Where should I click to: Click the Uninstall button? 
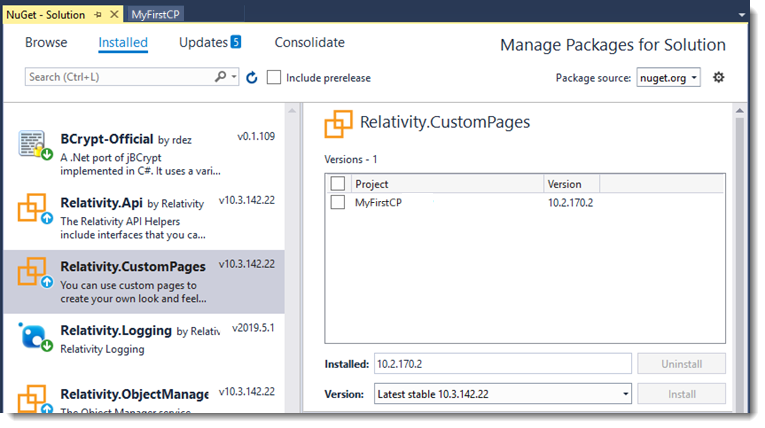681,364
